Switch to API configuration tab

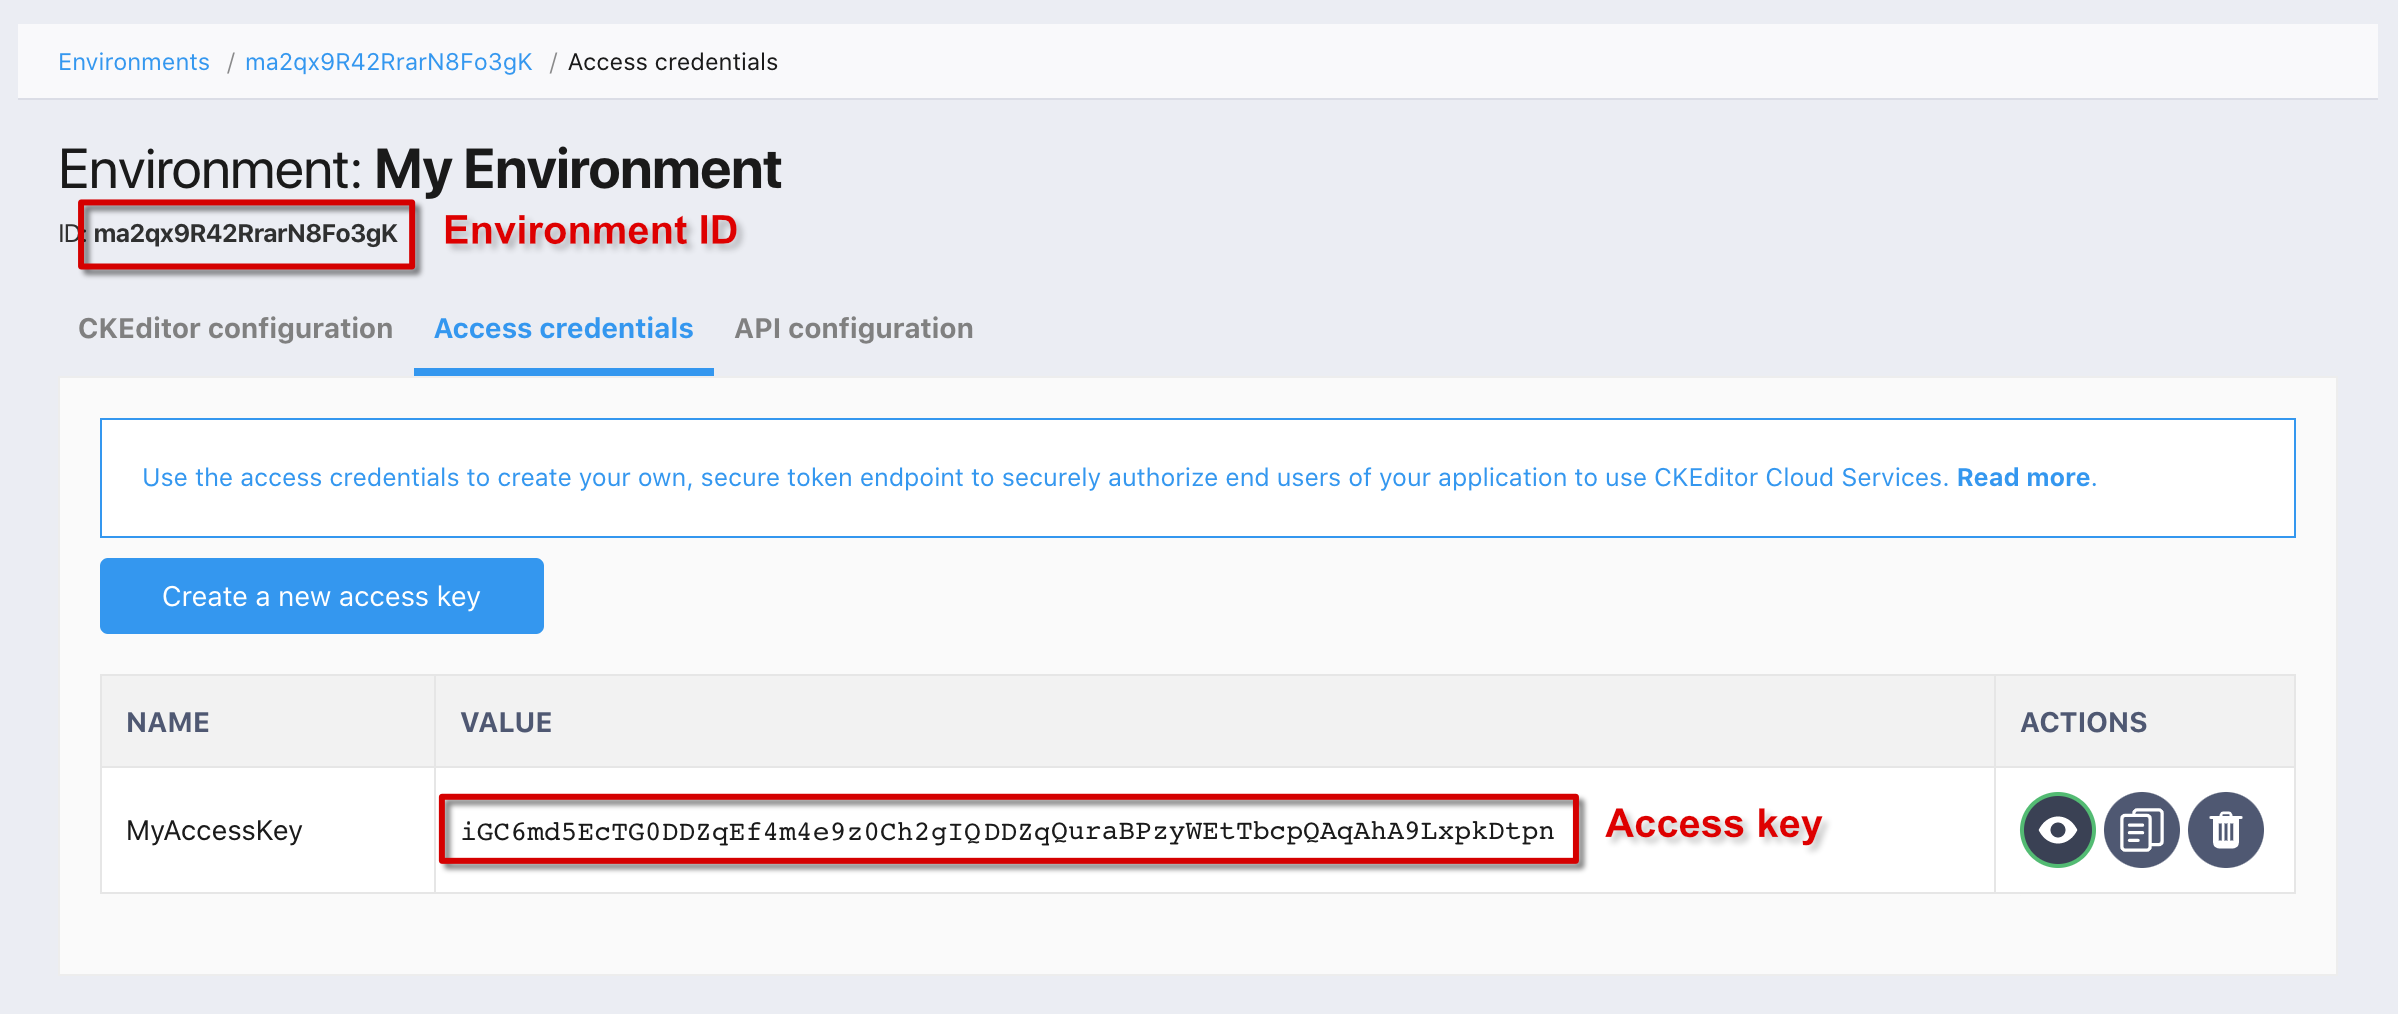pyautogui.click(x=853, y=328)
